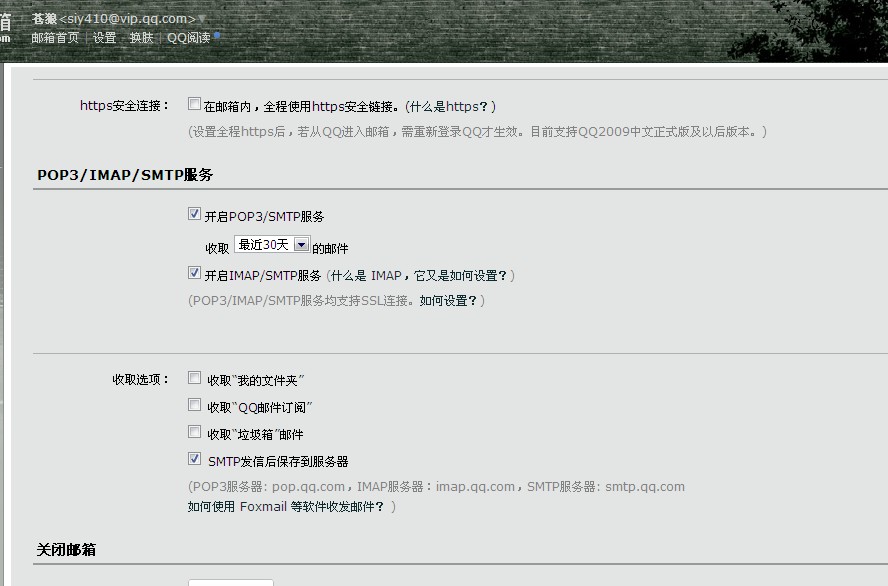The height and width of the screenshot is (586, 888).
Task: Check 收取“QQ邮件订阅” option
Action: [194, 405]
